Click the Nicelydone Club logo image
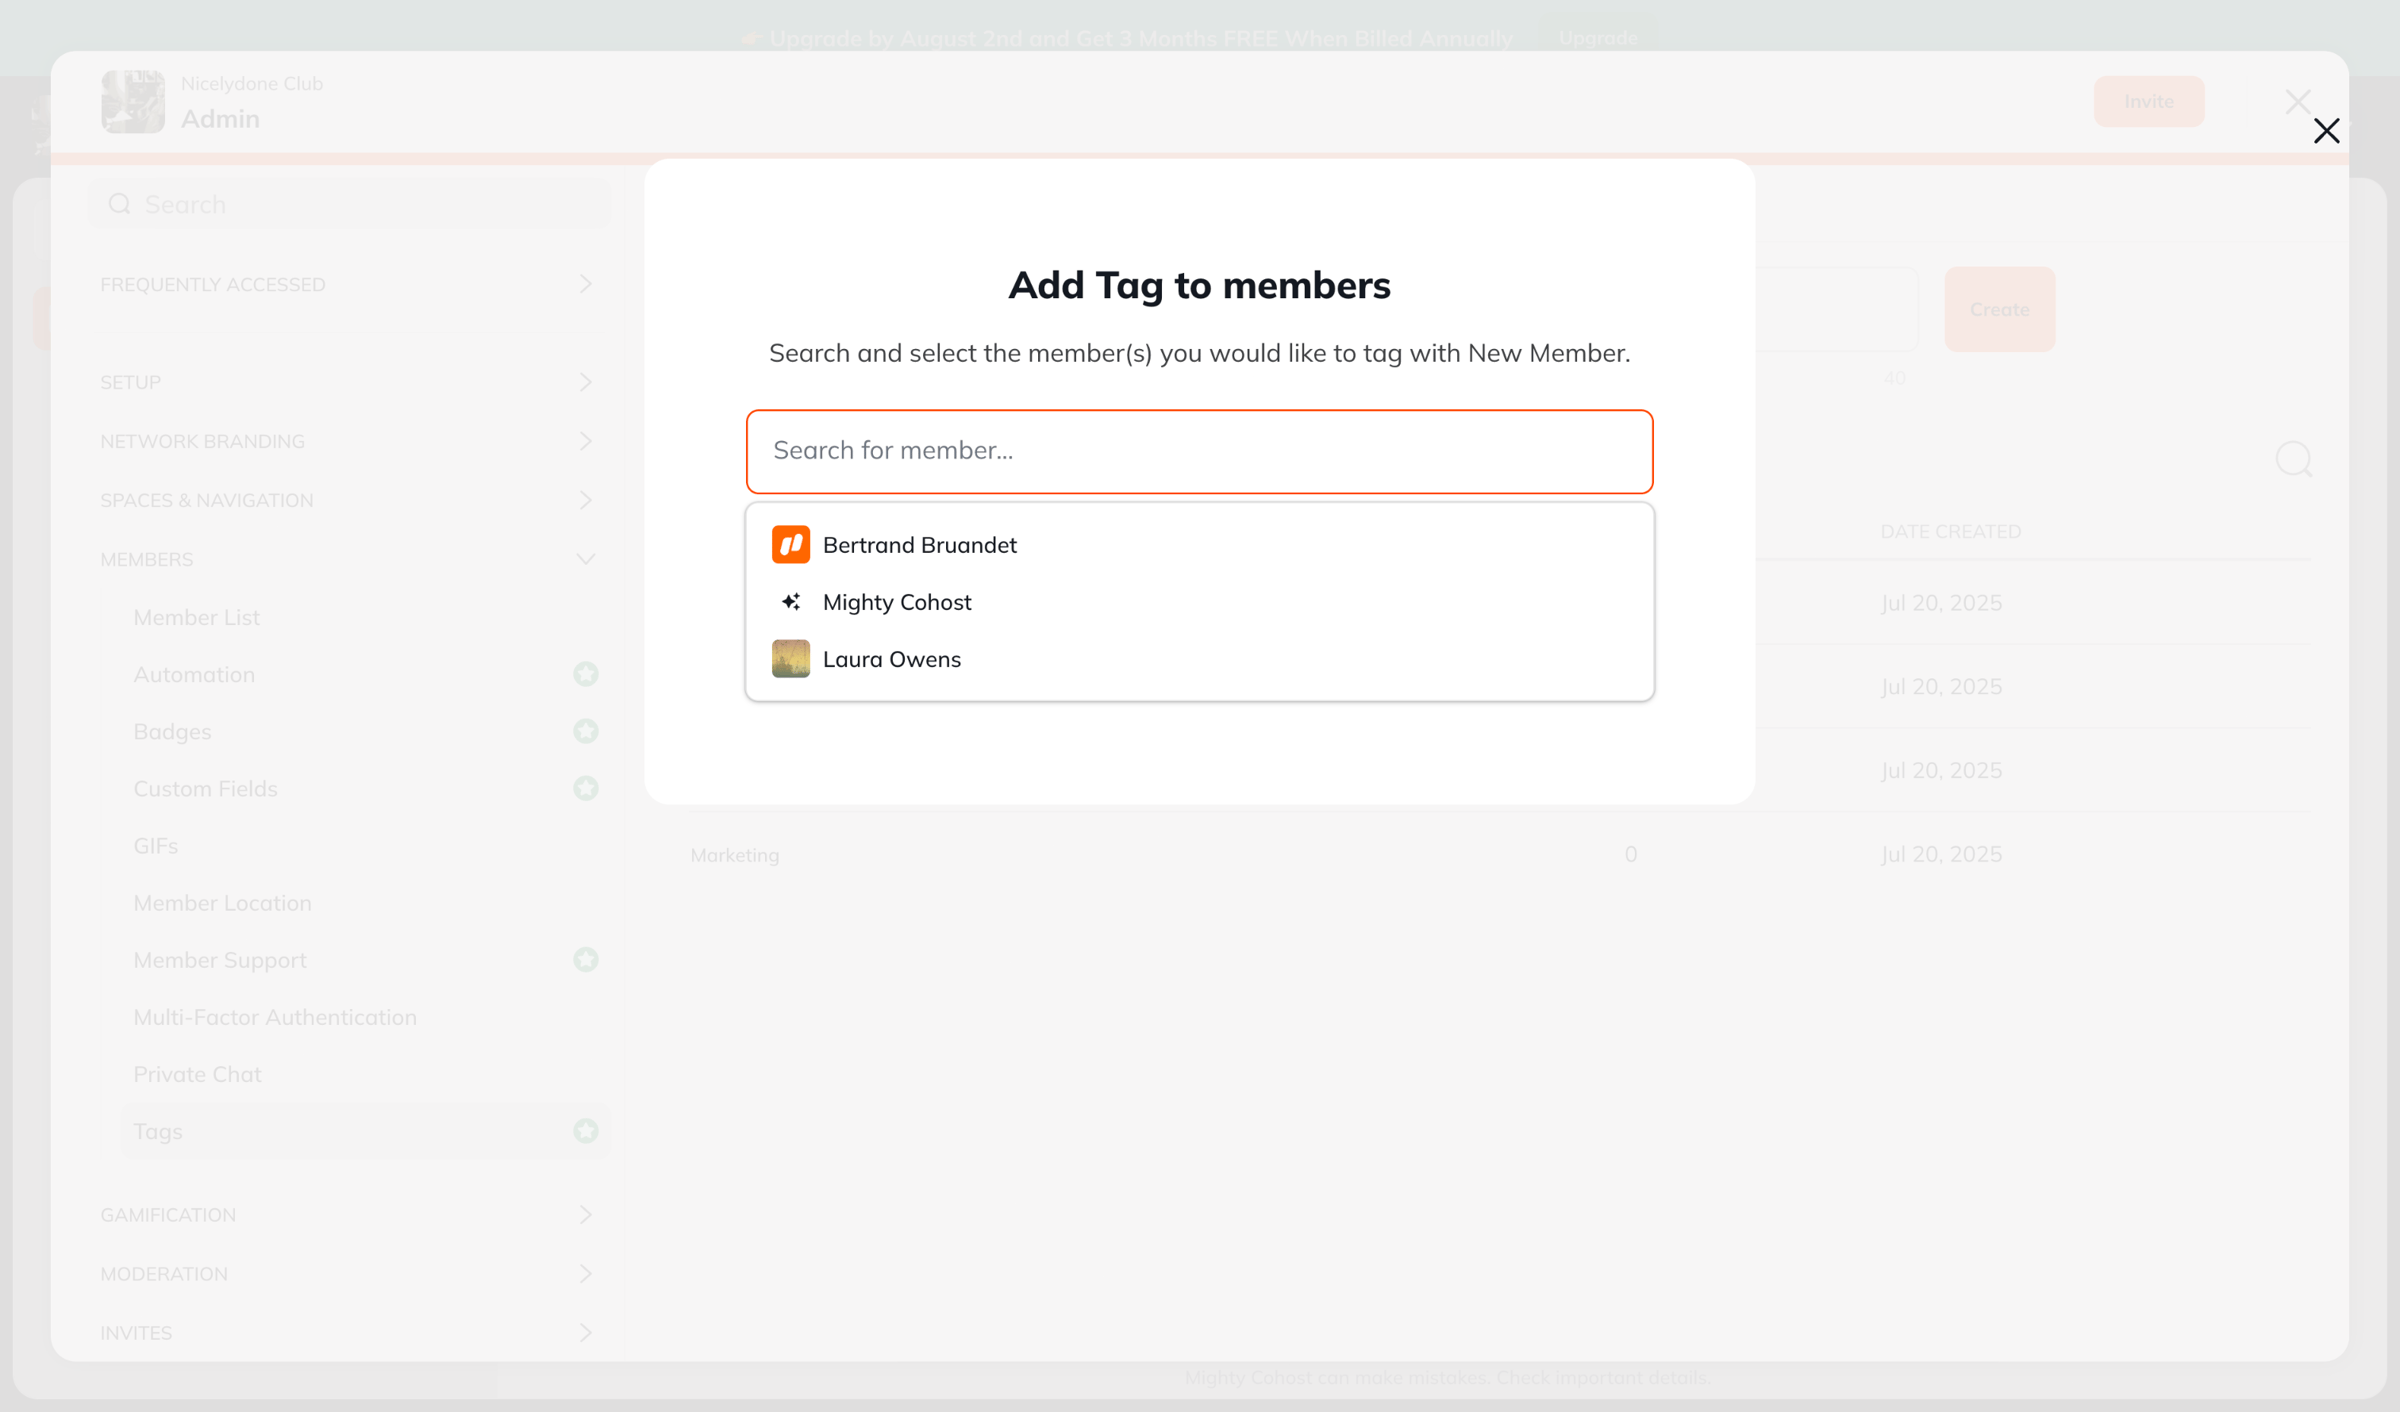This screenshot has height=1412, width=2400. pos(133,101)
